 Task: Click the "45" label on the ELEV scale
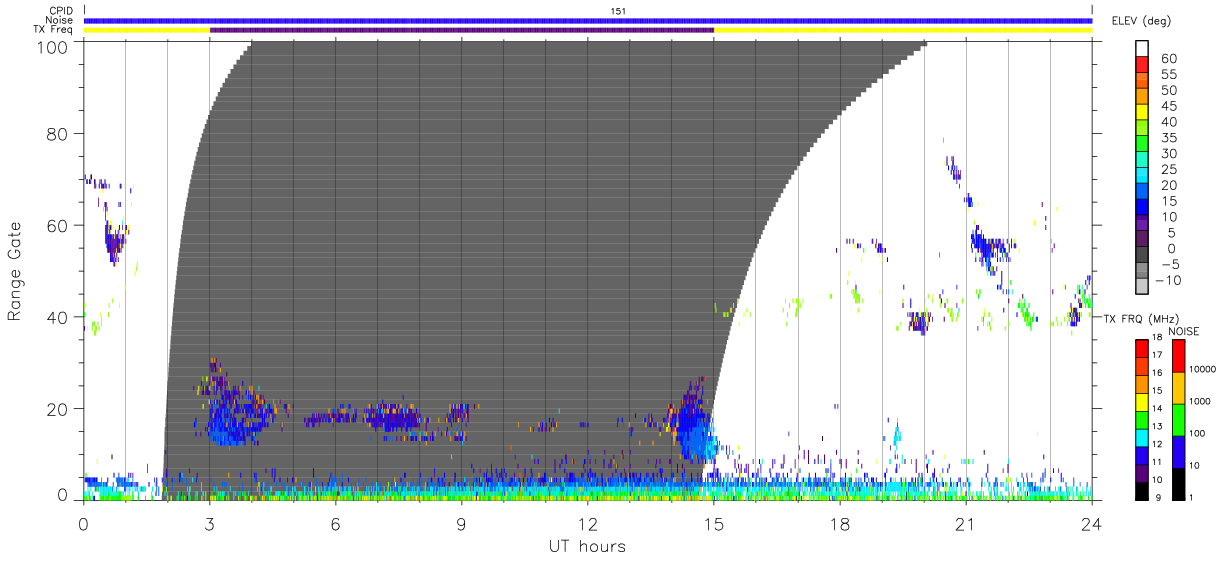click(x=1168, y=106)
